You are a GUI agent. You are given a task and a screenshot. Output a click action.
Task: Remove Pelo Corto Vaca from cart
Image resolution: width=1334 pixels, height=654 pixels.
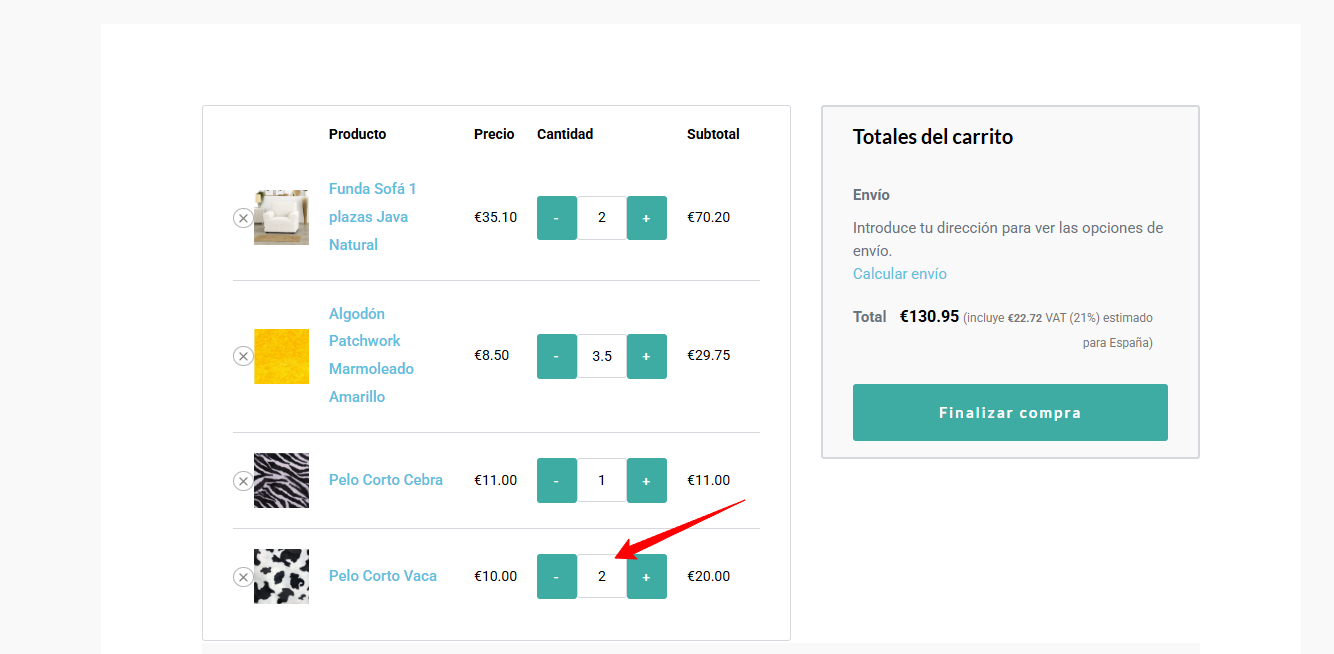click(x=243, y=577)
